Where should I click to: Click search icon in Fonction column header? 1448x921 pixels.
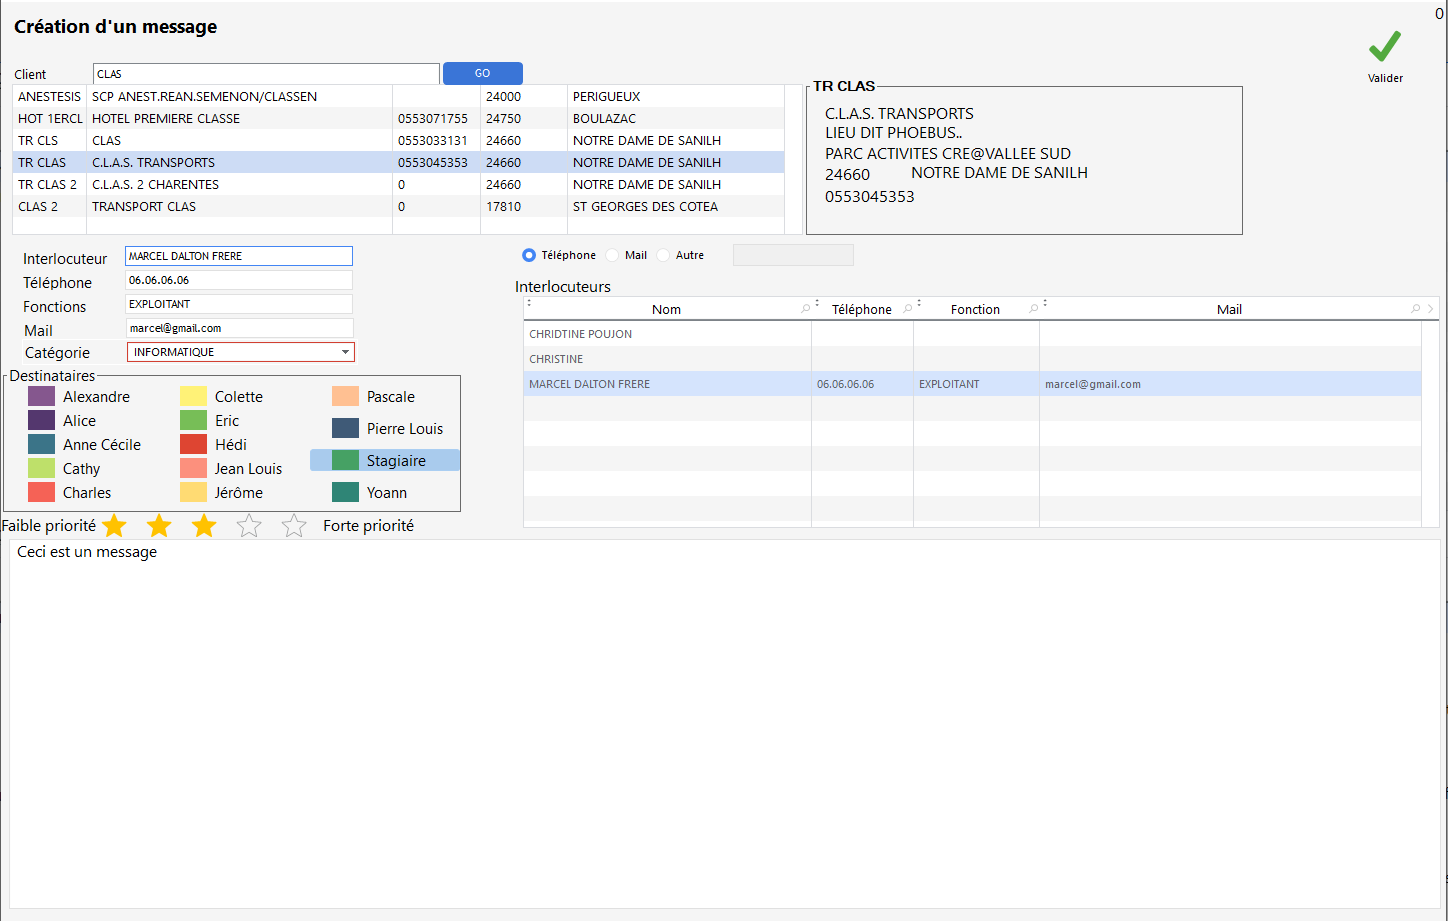point(1034,309)
